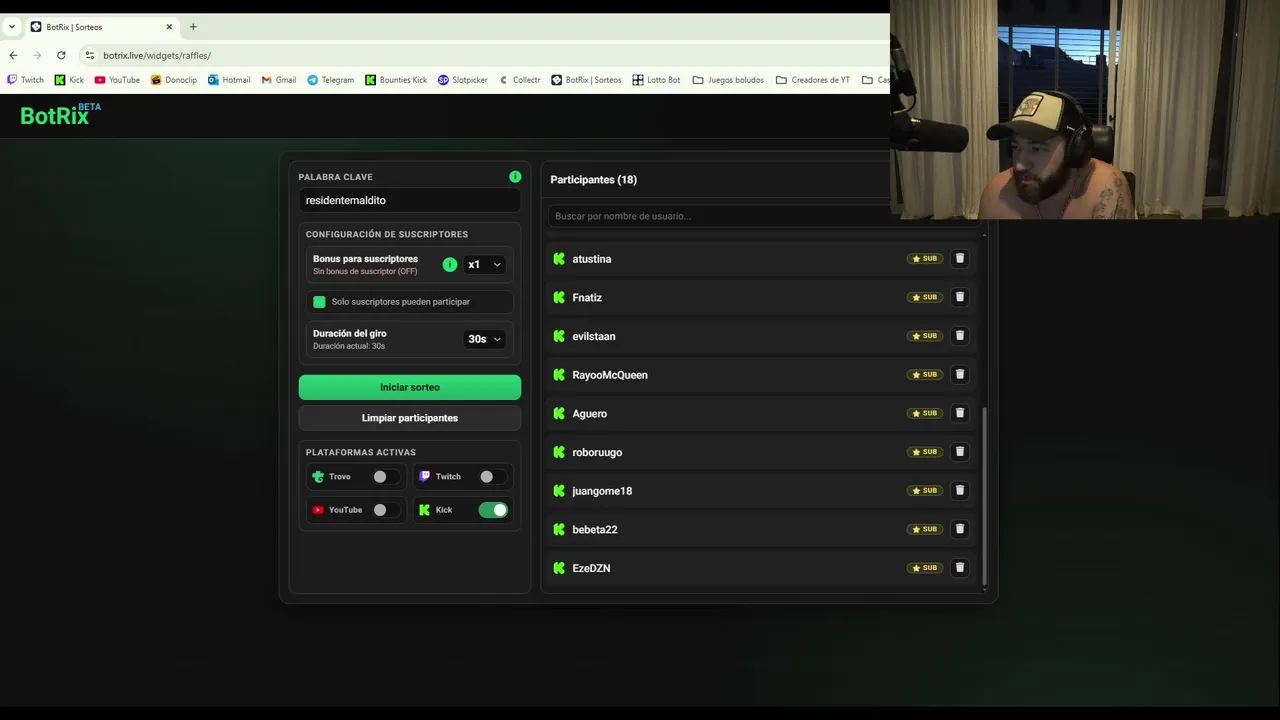Click the BotRix BETA logo
Viewport: 1280px width, 720px height.
tap(60, 114)
